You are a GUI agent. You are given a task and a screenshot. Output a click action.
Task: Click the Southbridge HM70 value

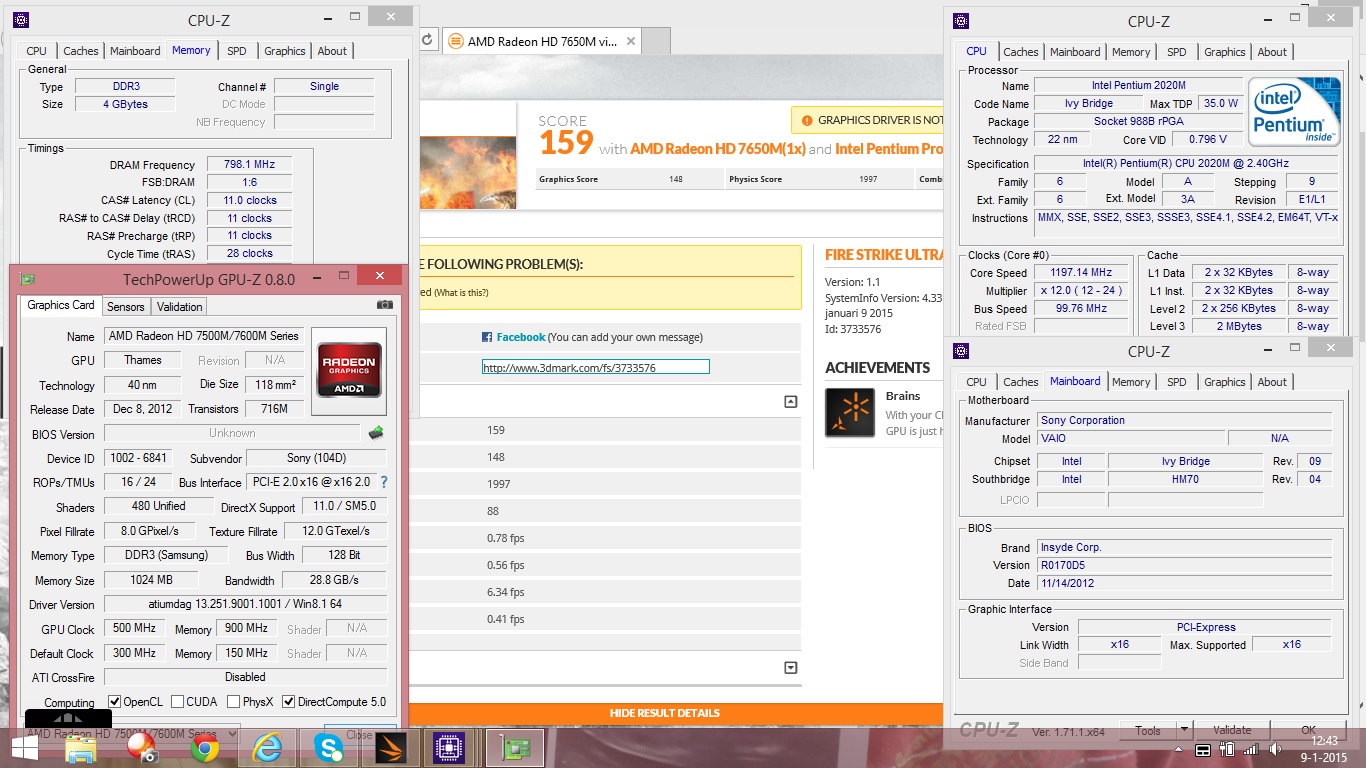point(1185,479)
